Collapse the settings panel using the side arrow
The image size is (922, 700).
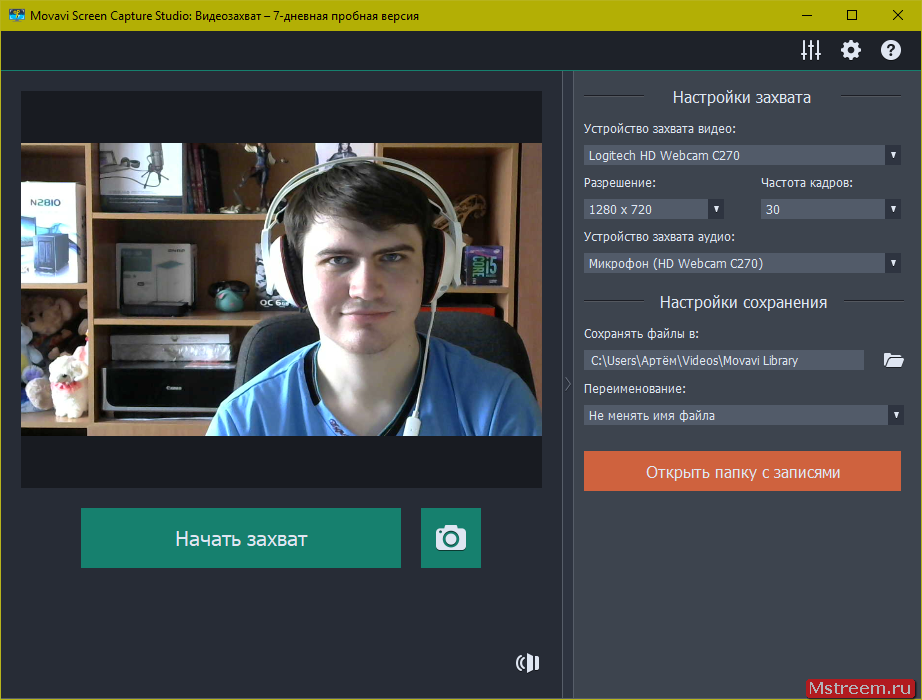568,384
